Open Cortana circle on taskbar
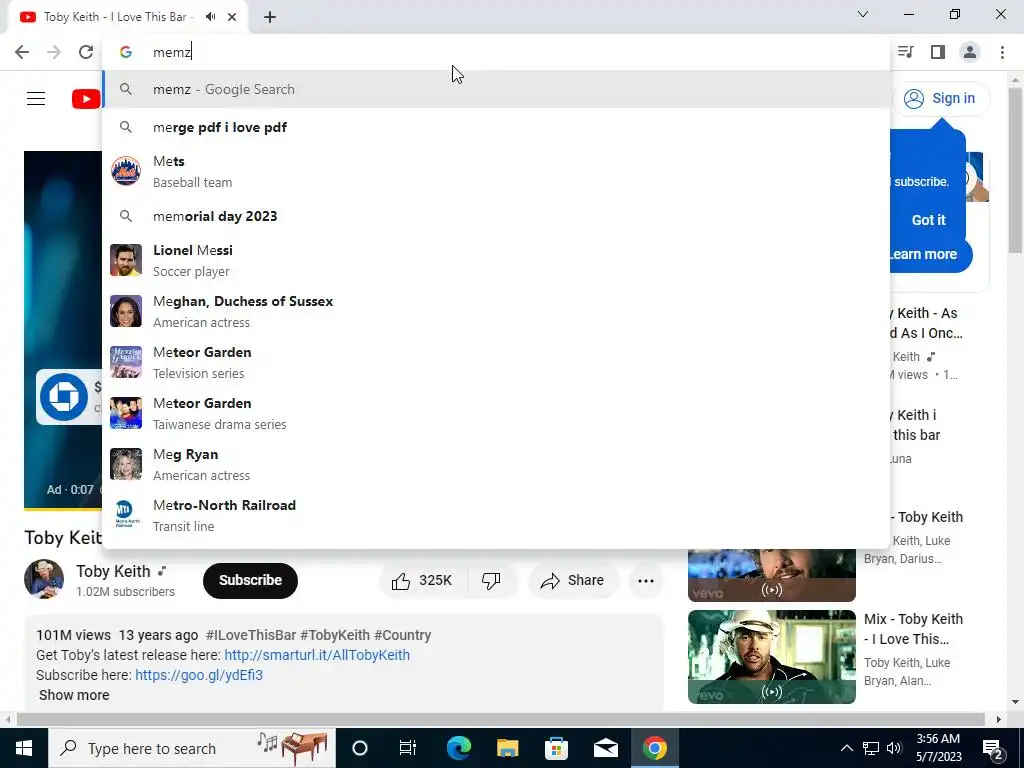 coord(359,748)
